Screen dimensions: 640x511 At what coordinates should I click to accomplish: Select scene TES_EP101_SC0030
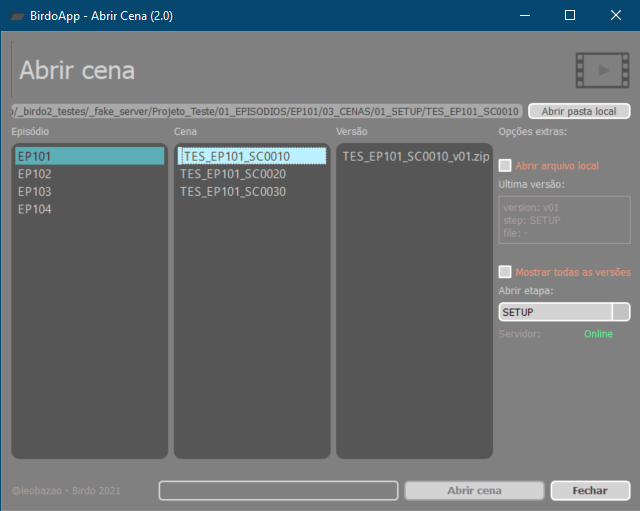233,191
